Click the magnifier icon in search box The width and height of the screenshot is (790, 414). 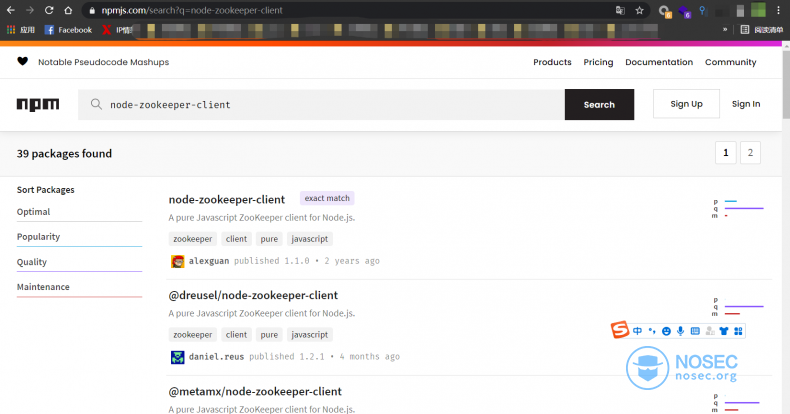(96, 104)
